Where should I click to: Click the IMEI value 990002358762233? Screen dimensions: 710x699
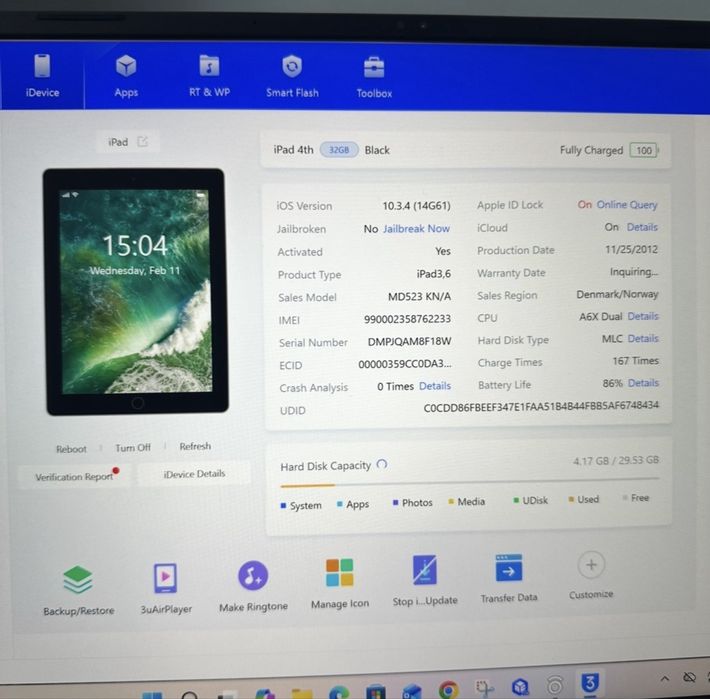407,319
